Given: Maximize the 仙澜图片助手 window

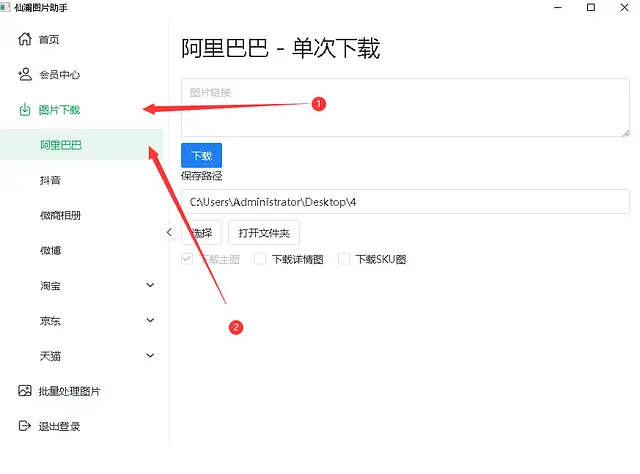Looking at the screenshot, I should pyautogui.click(x=591, y=7).
